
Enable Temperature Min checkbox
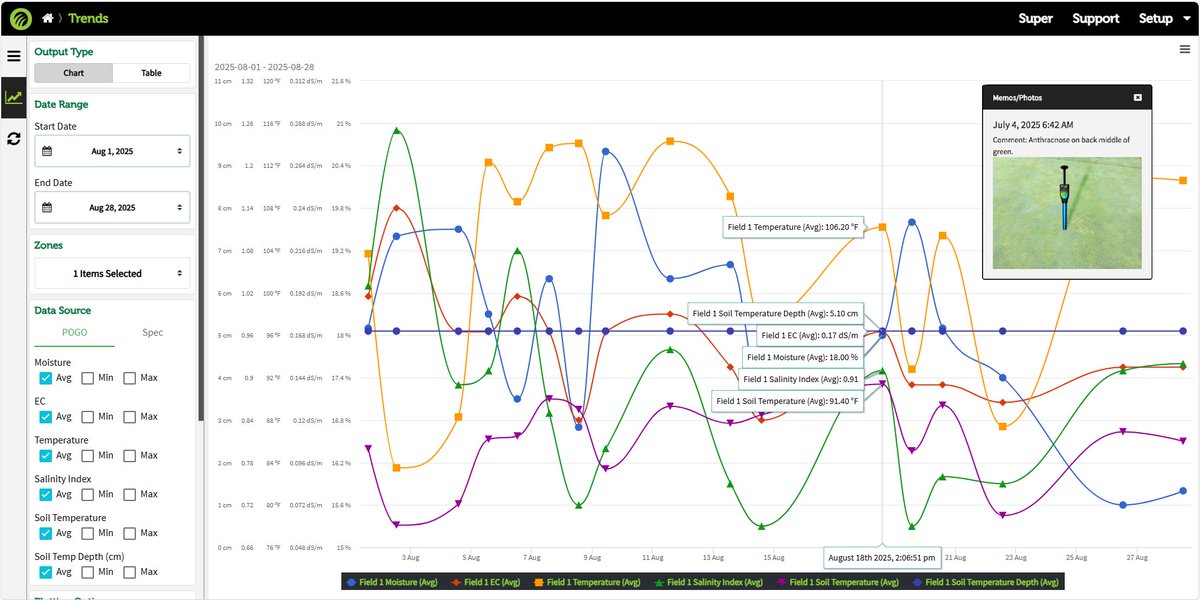[x=87, y=456]
